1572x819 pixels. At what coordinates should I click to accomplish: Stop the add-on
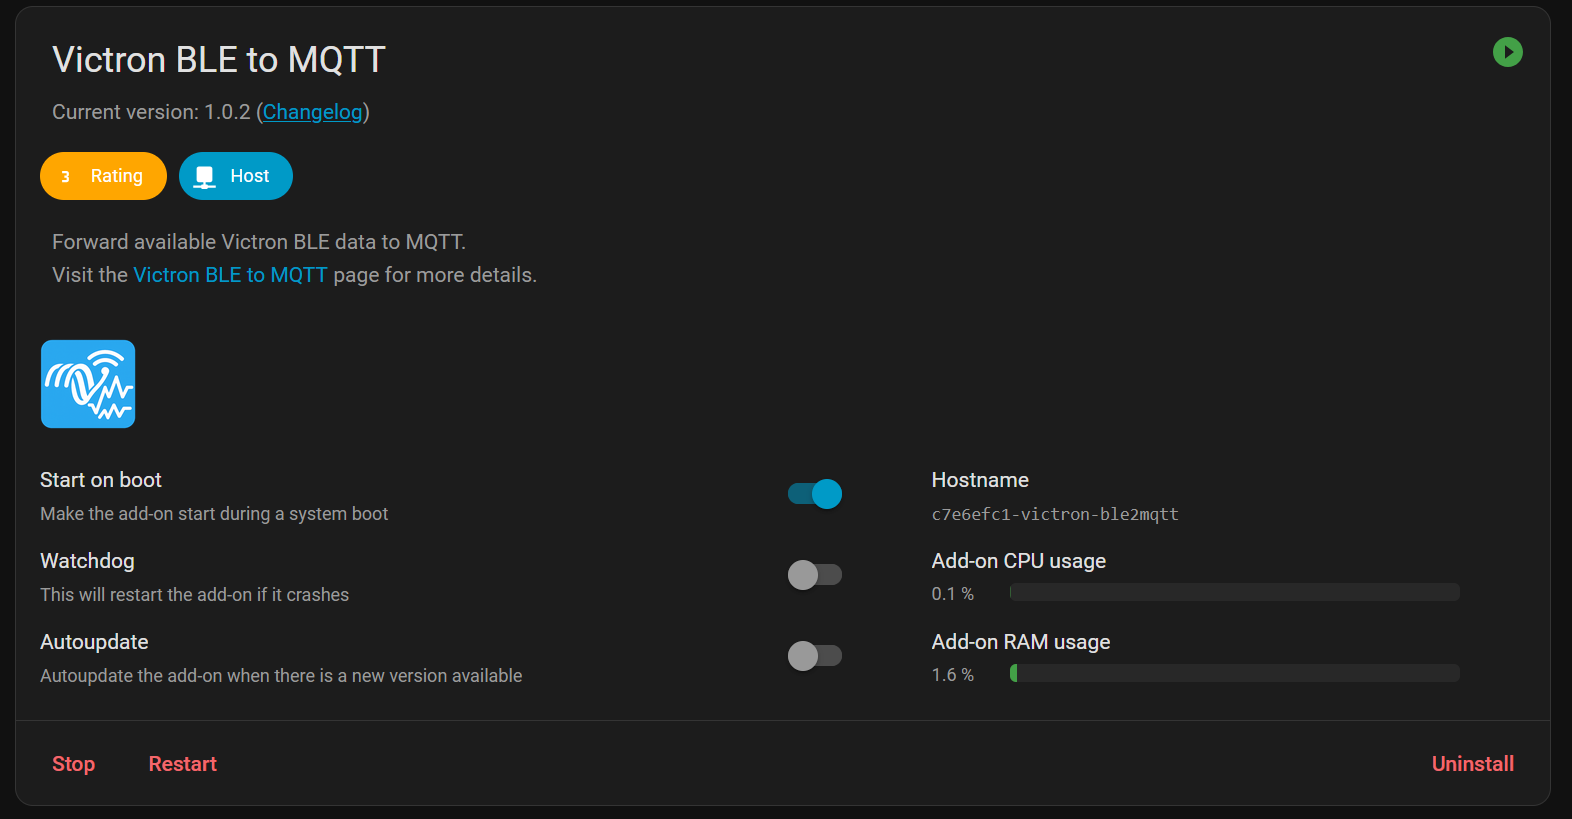pos(73,764)
